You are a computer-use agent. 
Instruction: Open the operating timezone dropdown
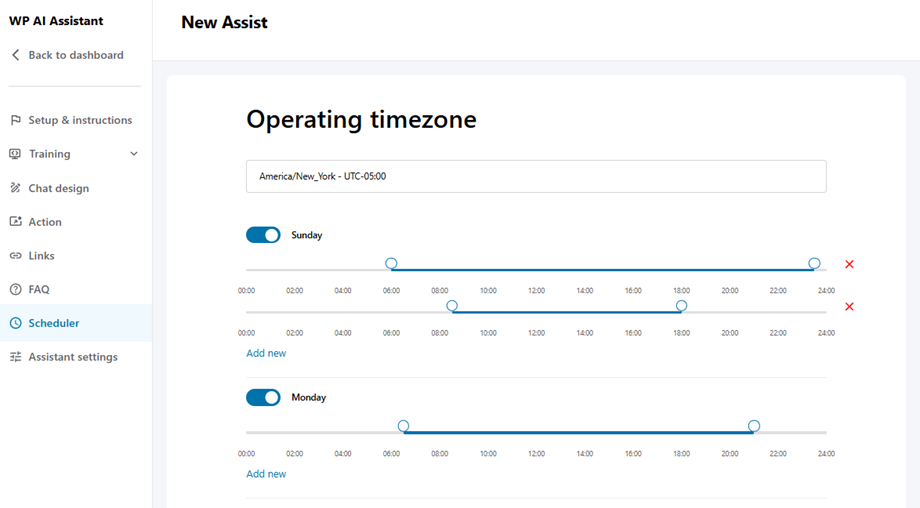536,176
